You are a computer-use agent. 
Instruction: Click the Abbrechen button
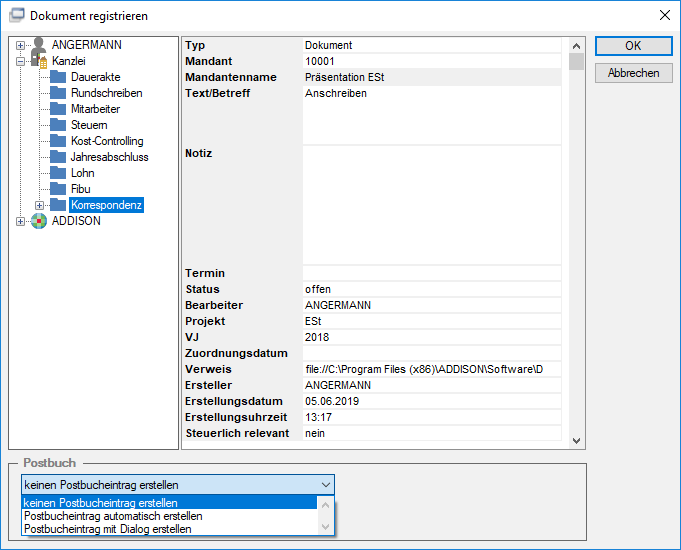pos(633,73)
